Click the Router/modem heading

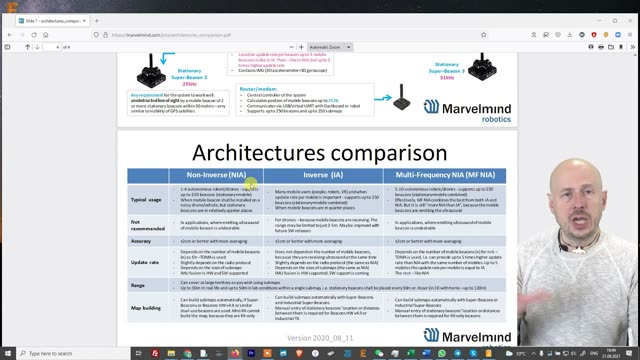(258, 89)
